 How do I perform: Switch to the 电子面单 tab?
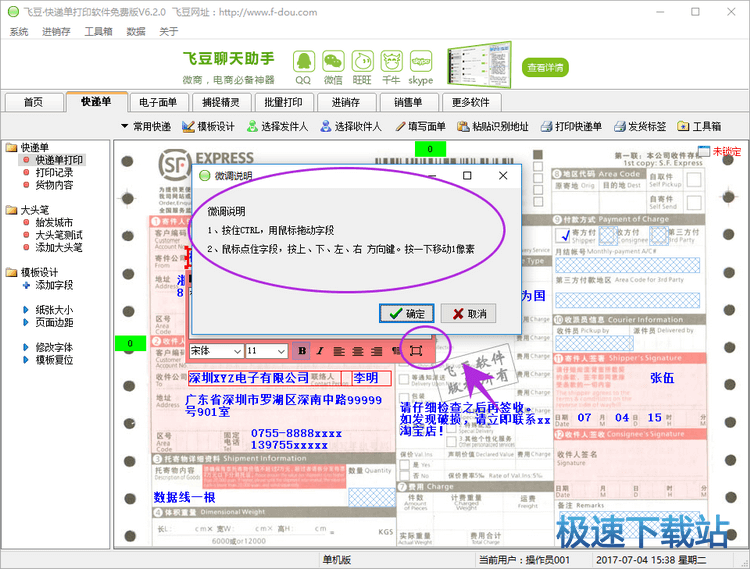(x=158, y=102)
